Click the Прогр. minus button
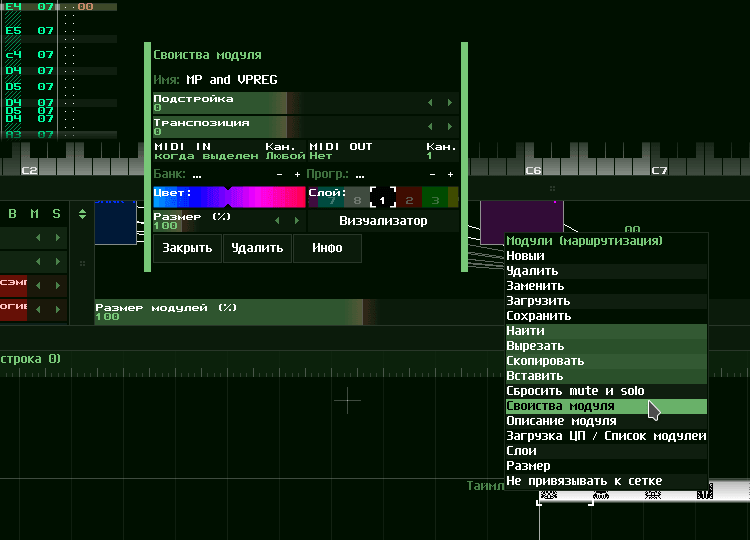Screen dimensions: 750x540 (x=432, y=175)
